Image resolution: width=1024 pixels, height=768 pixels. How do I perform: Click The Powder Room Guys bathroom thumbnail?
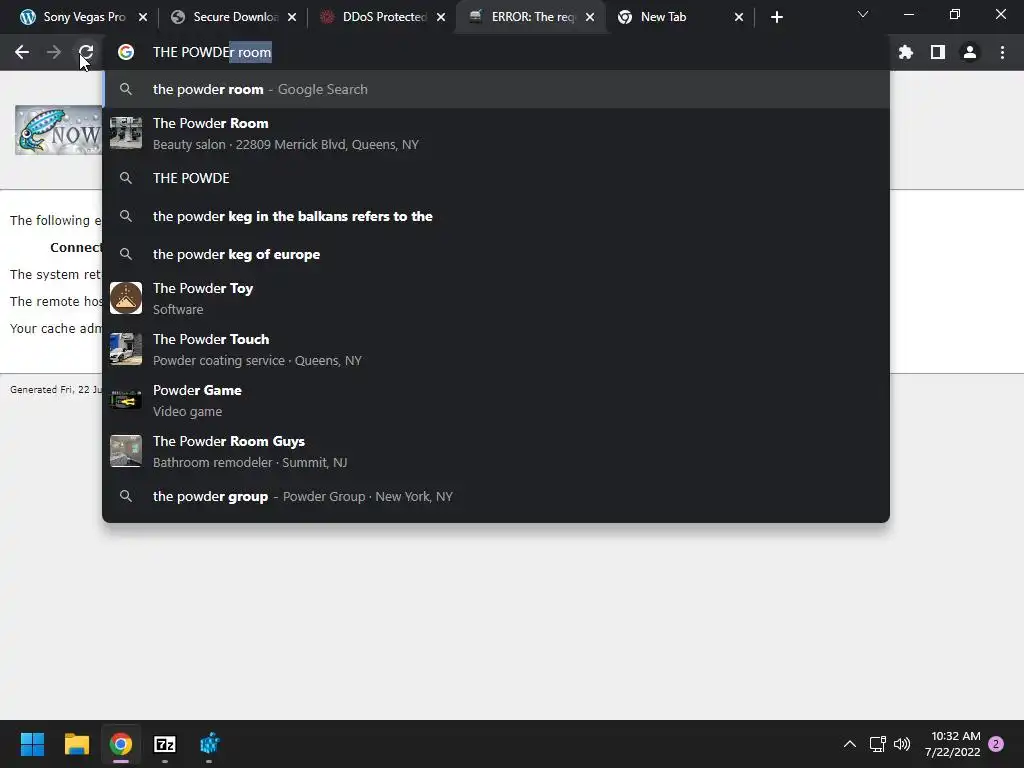click(126, 451)
